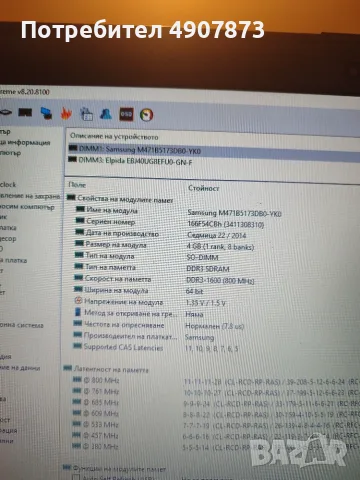
Task: Click the value 'Нормален (7.8 us)'
Action: 214,326
